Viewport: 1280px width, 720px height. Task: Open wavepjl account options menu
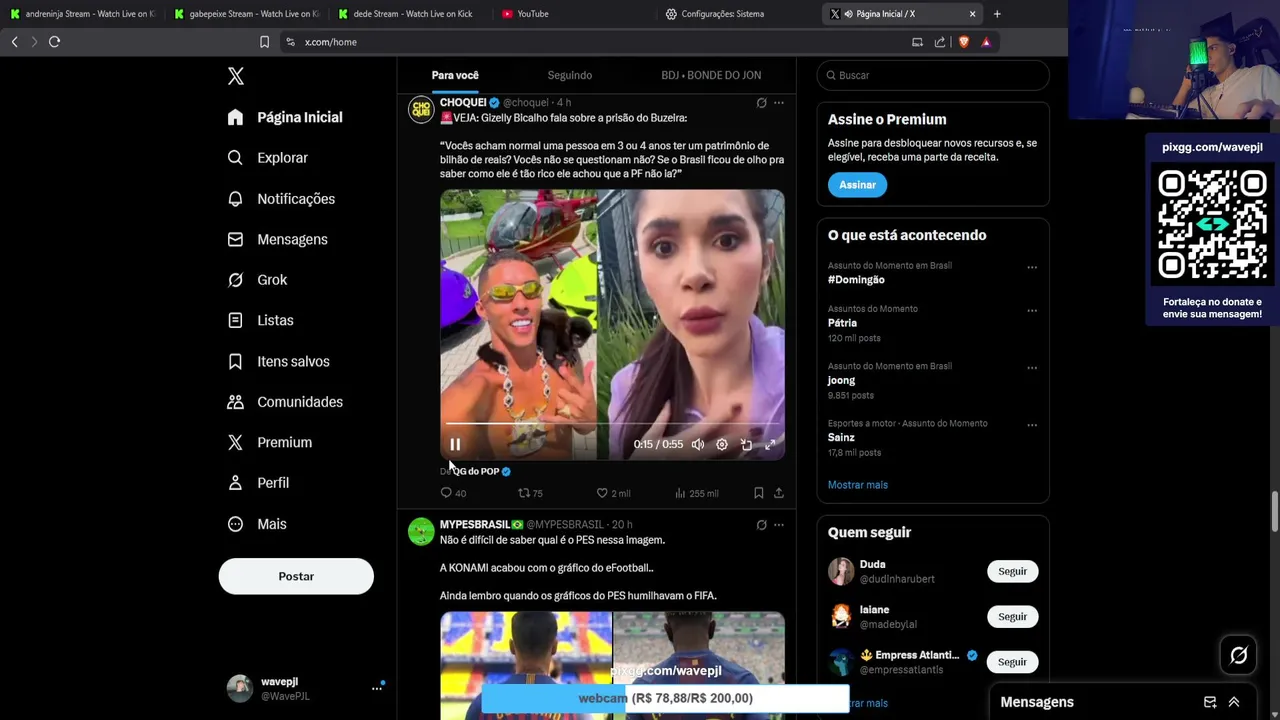tap(377, 688)
